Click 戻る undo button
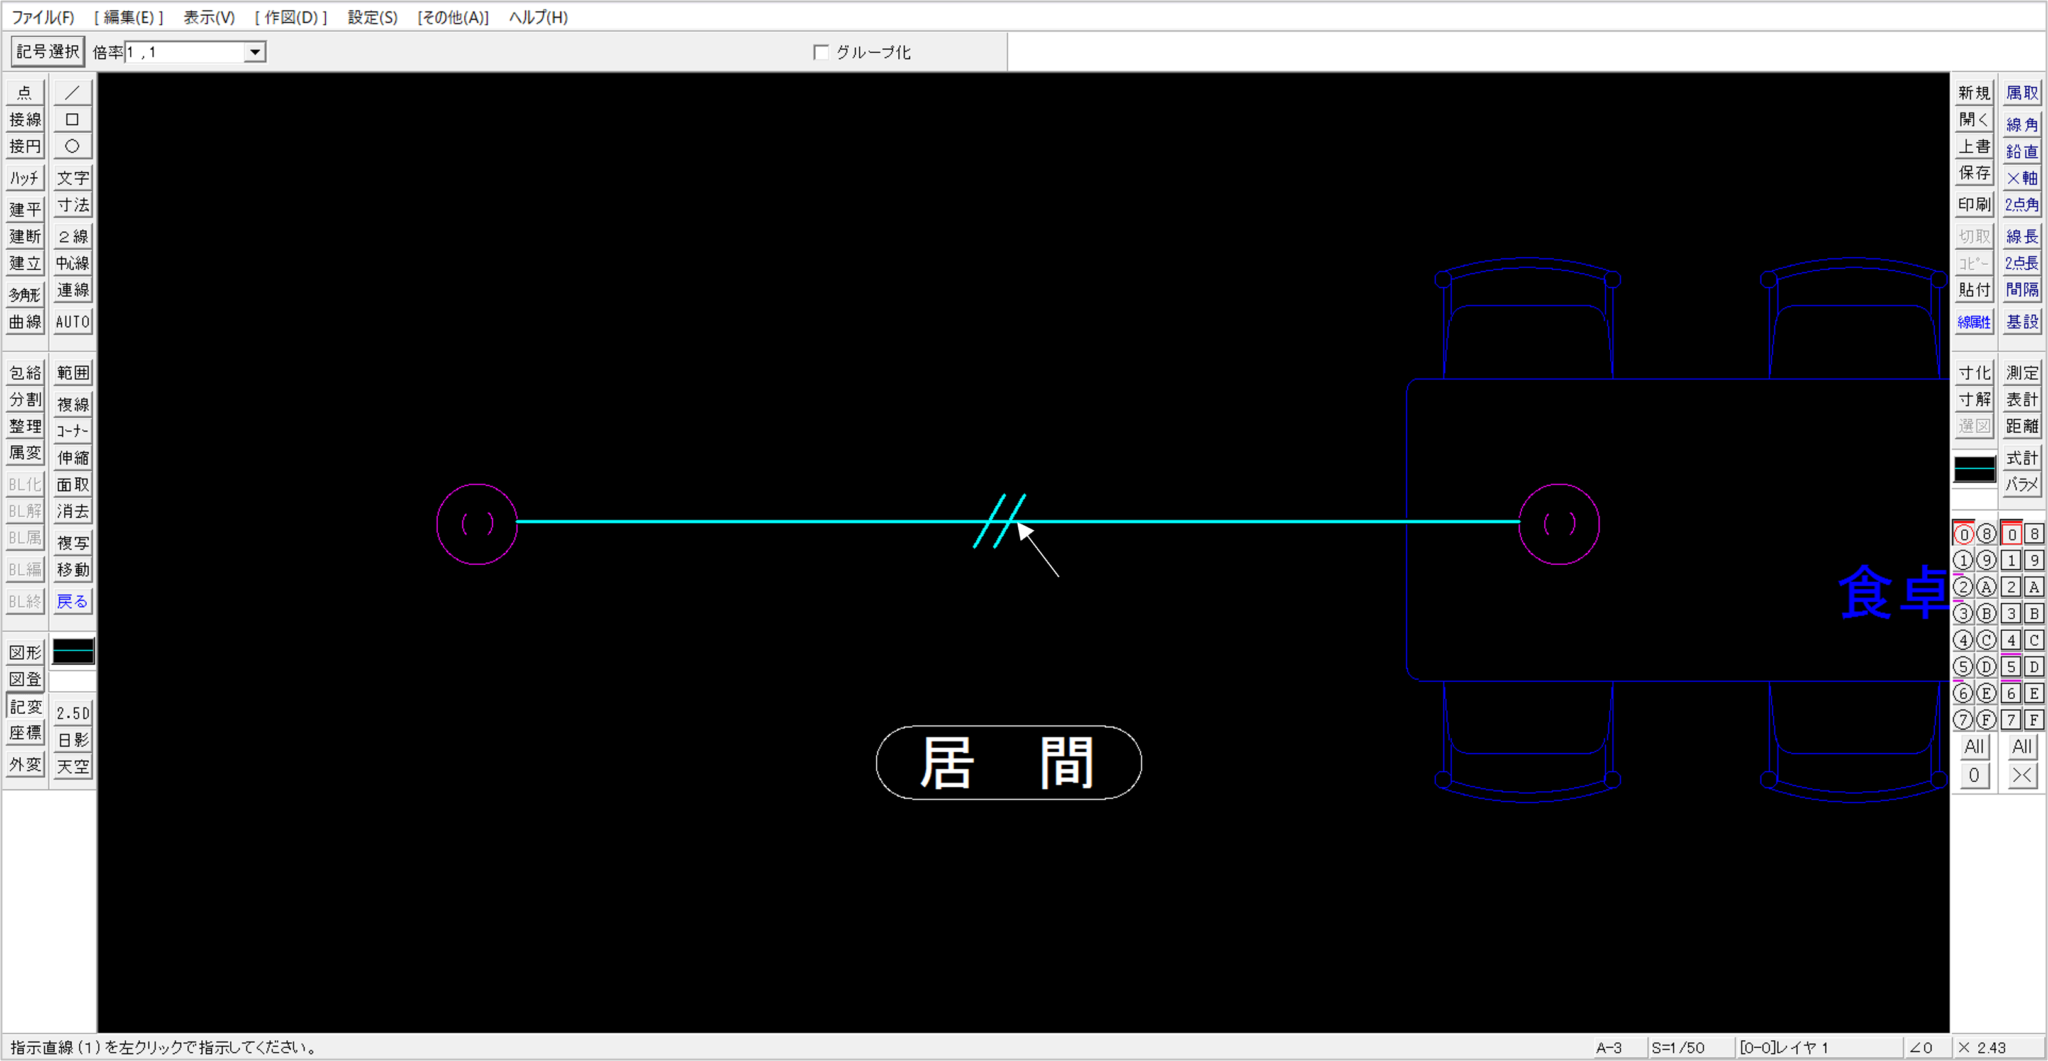Image resolution: width=2048 pixels, height=1061 pixels. pyautogui.click(x=72, y=602)
